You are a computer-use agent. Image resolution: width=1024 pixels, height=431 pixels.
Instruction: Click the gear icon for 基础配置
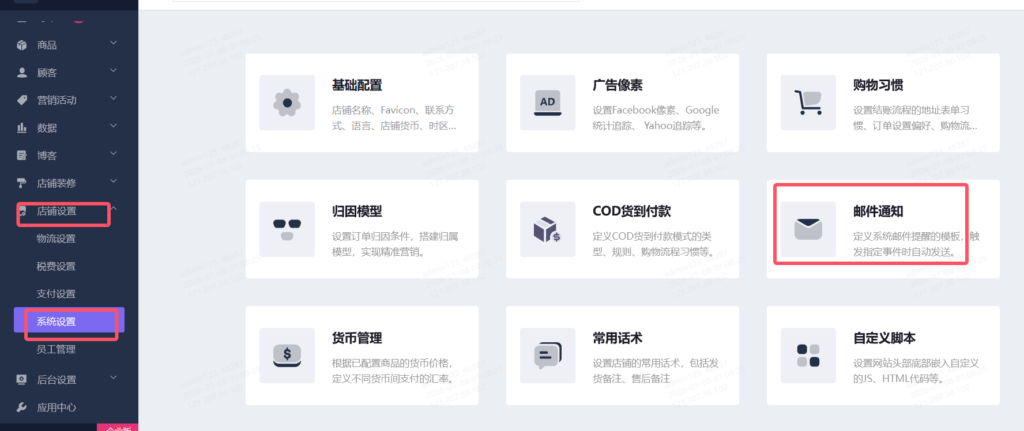coord(287,102)
